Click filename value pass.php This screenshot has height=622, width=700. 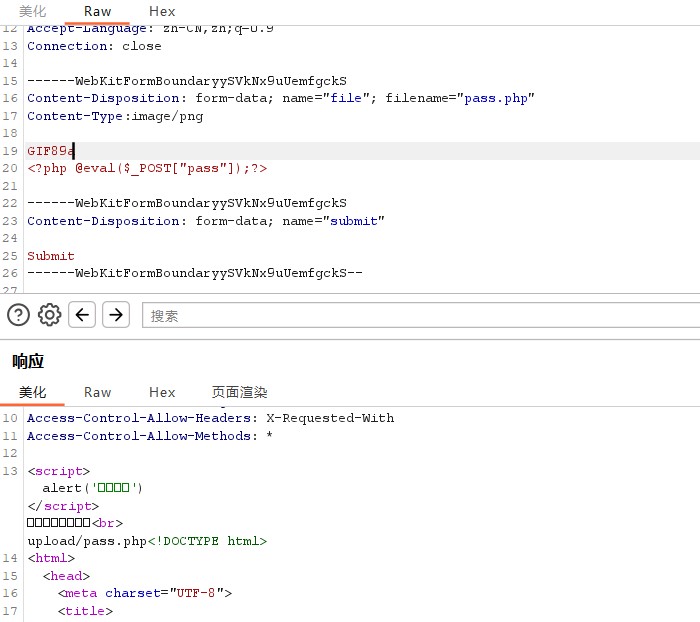tap(496, 98)
